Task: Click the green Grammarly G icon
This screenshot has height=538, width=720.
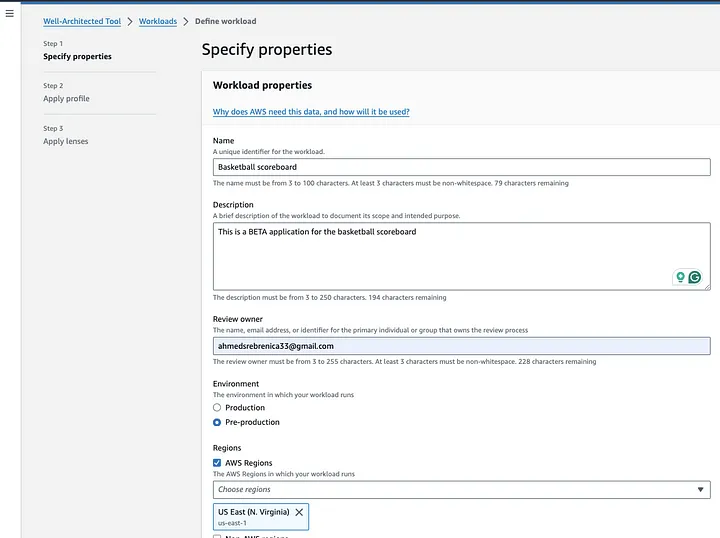Action: tap(694, 277)
